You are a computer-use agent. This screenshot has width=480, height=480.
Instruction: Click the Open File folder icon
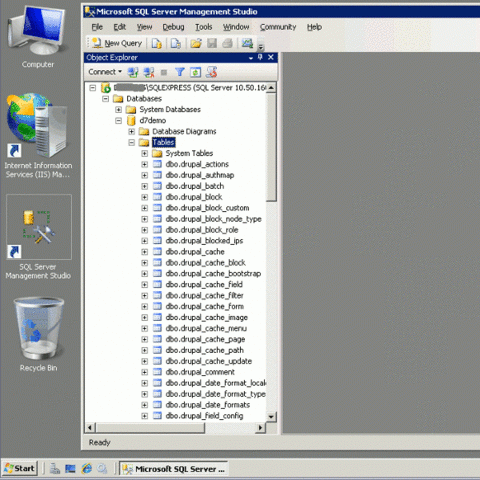(x=196, y=43)
